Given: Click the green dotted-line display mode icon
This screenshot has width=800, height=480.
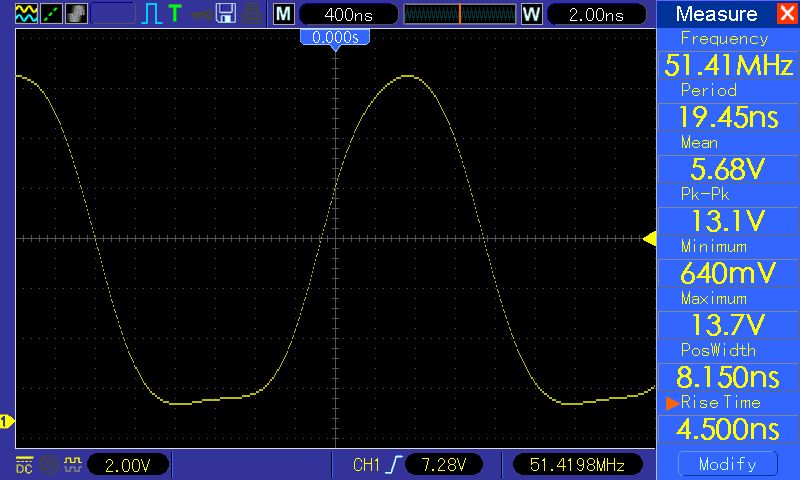Looking at the screenshot, I should (x=52, y=14).
